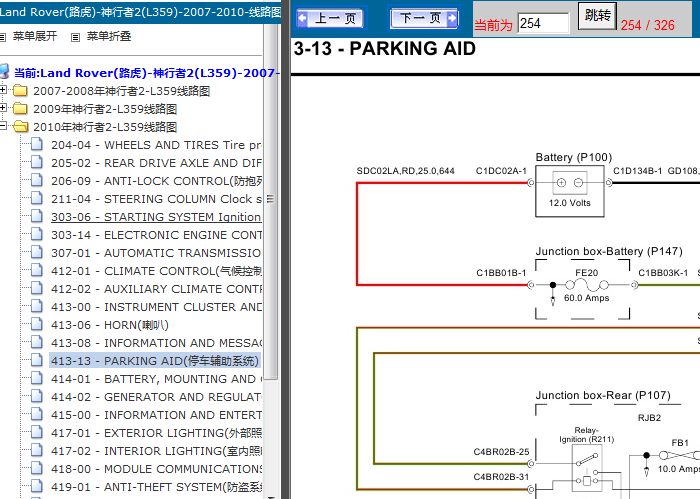The height and width of the screenshot is (499, 700).
Task: Click document icon of 412-01 entry
Action: point(37,270)
